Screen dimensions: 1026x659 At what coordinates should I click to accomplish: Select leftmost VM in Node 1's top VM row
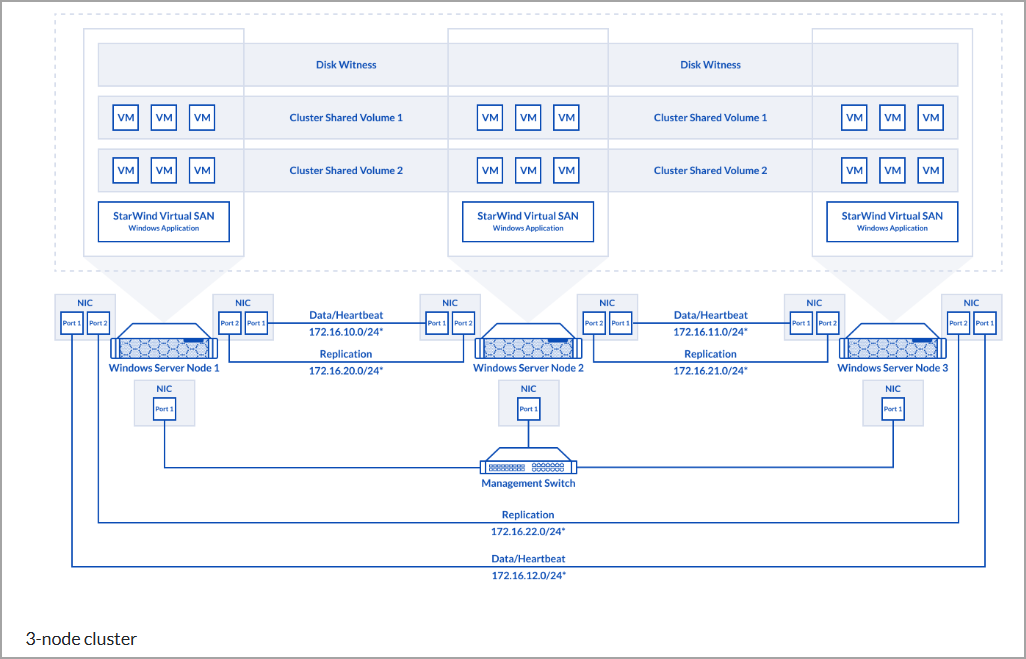126,118
